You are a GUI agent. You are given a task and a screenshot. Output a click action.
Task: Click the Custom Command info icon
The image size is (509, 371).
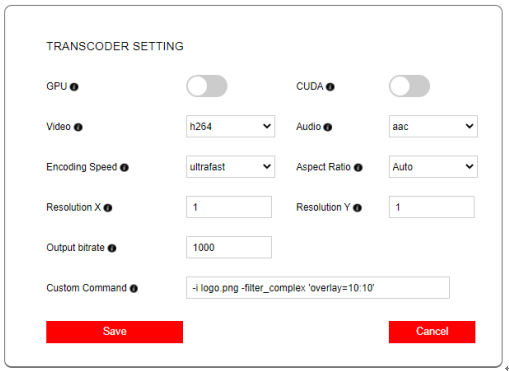134,289
